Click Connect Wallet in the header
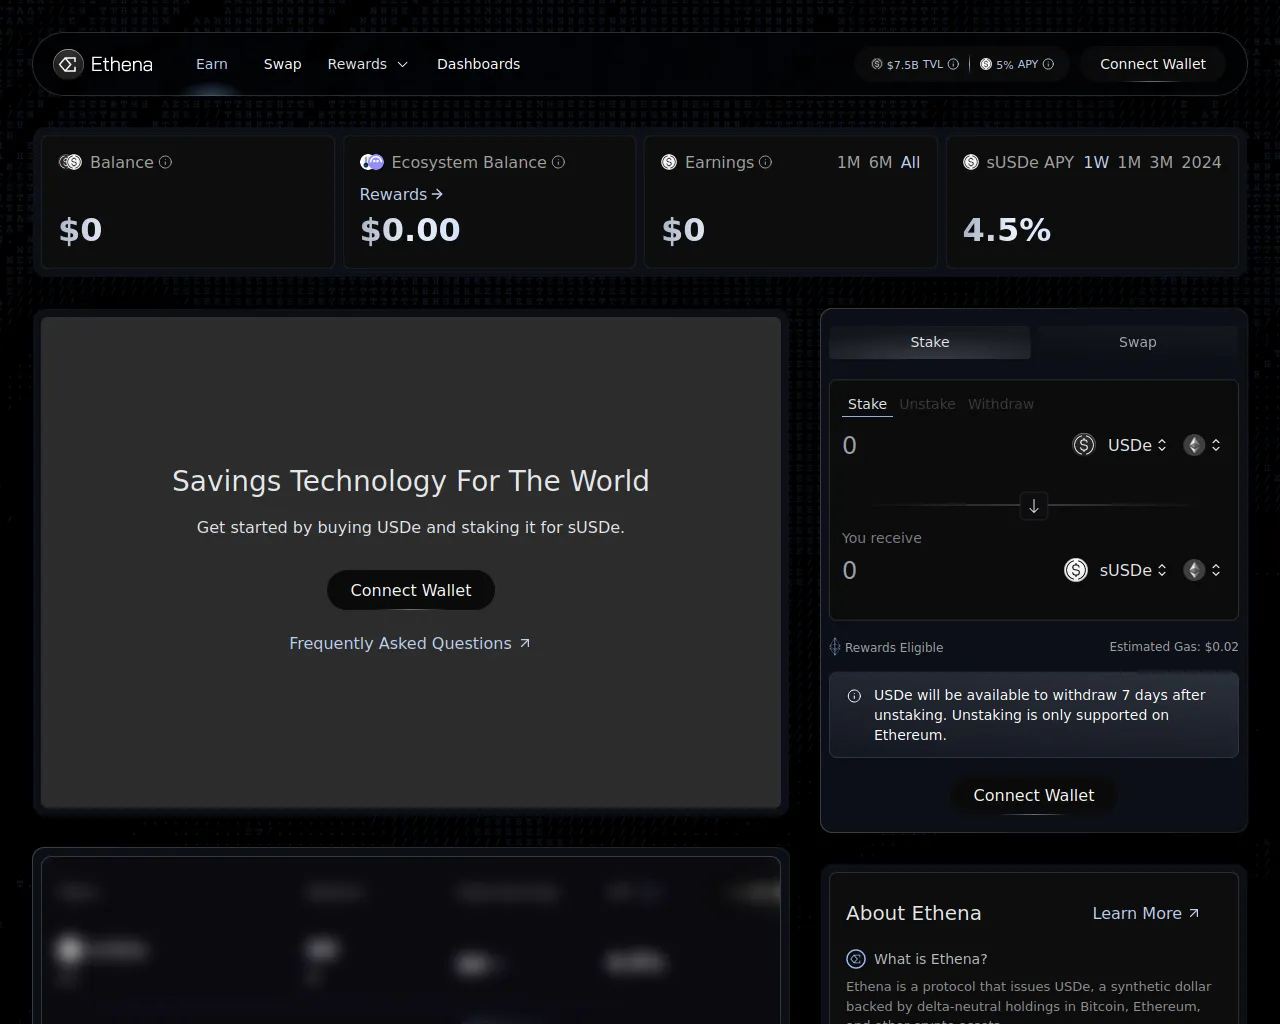This screenshot has width=1280, height=1024. 1153,64
